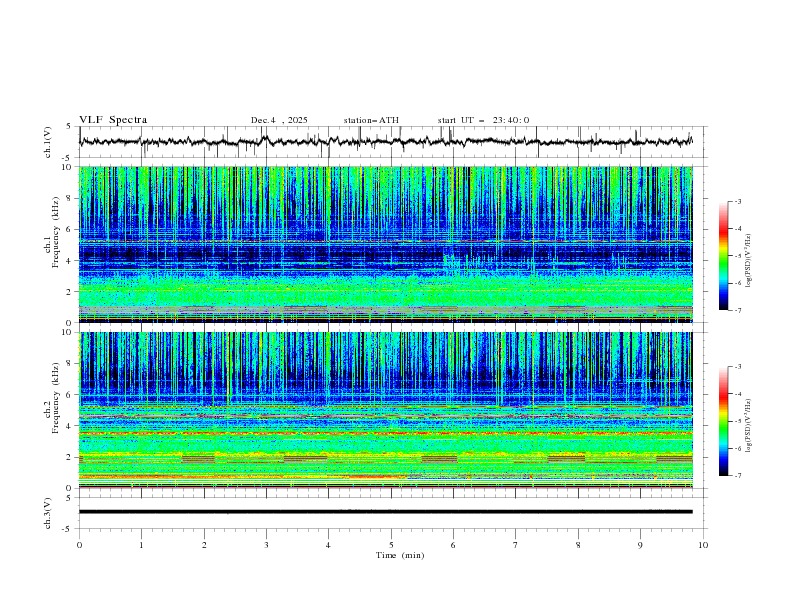Click the "8" kHz tick on ch.1 frequency axis
Screen dimensions: 792x612
70,198
